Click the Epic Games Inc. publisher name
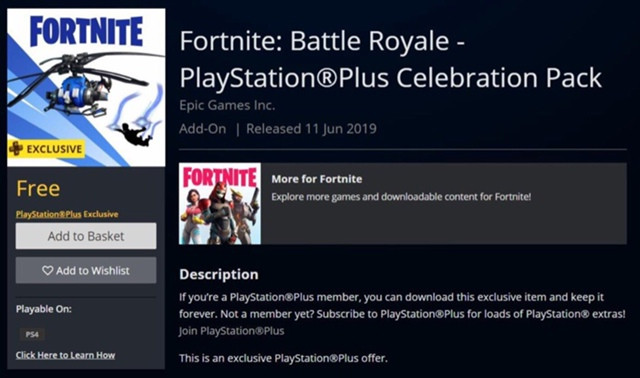This screenshot has width=640, height=378. point(227,105)
